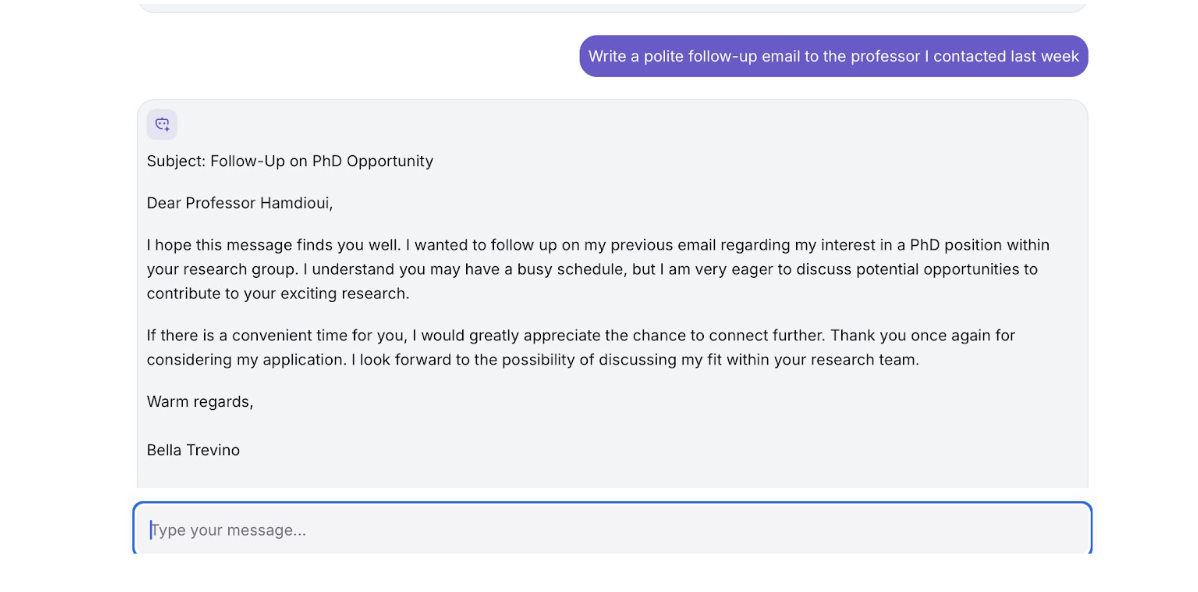1198x592 pixels.
Task: Click the purple user prompt bubble
Action: tap(833, 56)
